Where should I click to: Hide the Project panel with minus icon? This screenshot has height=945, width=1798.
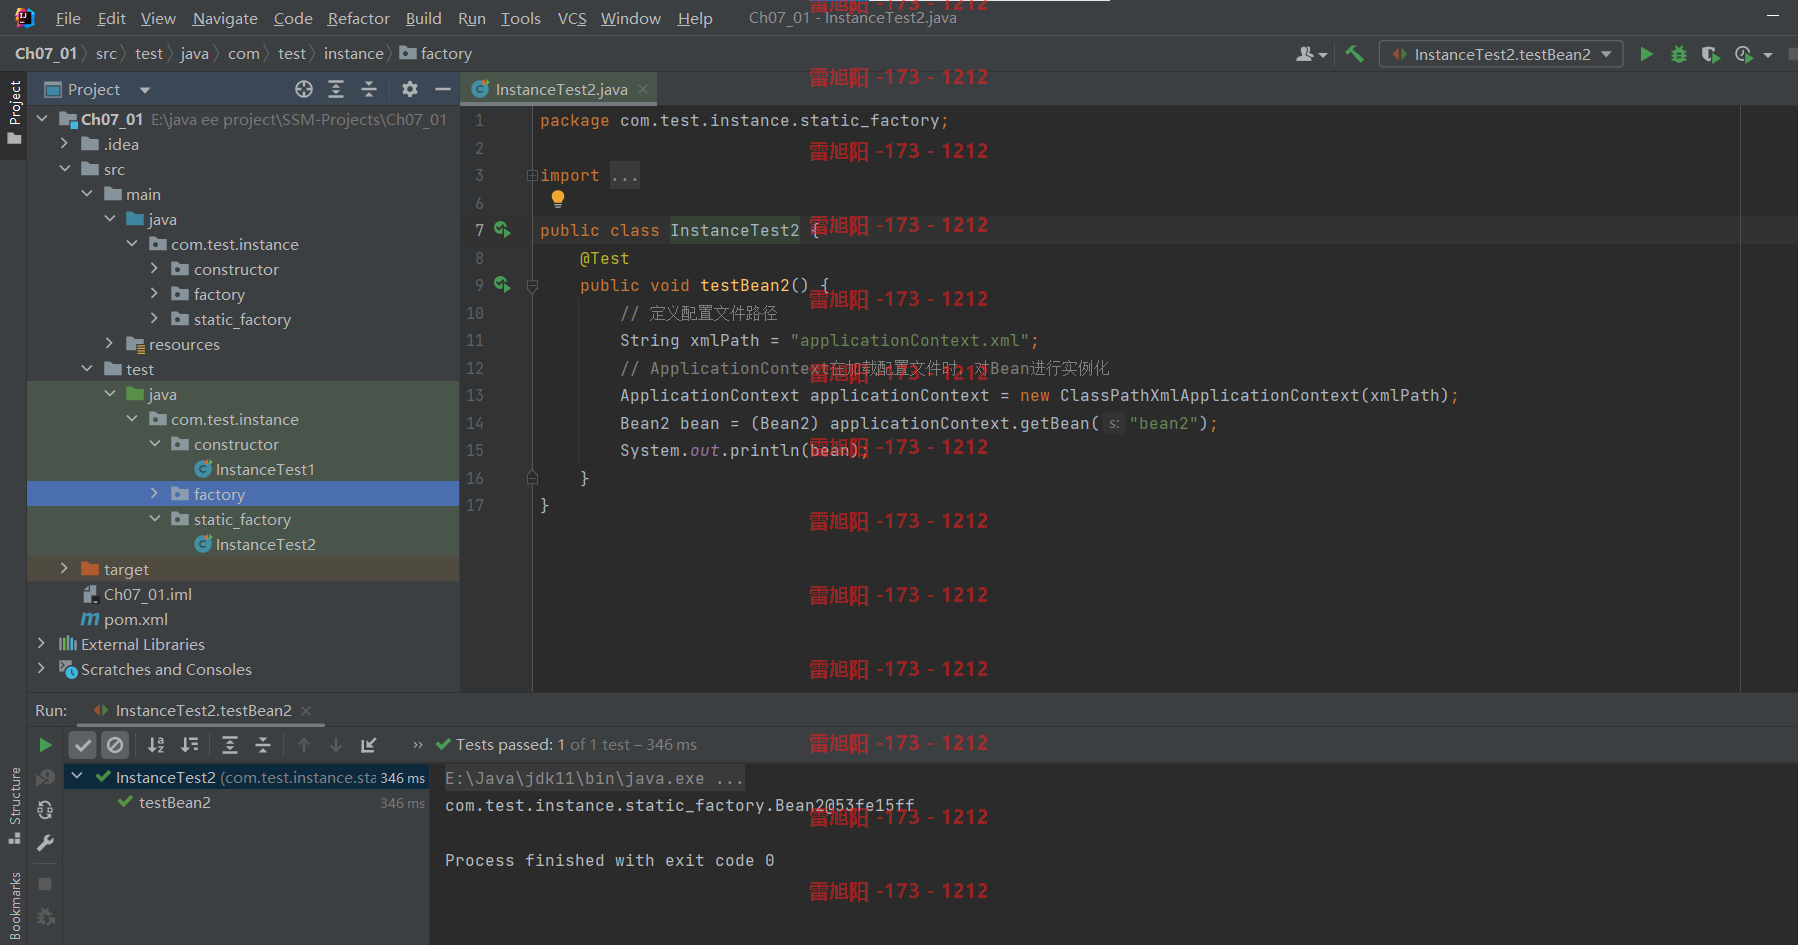tap(442, 89)
